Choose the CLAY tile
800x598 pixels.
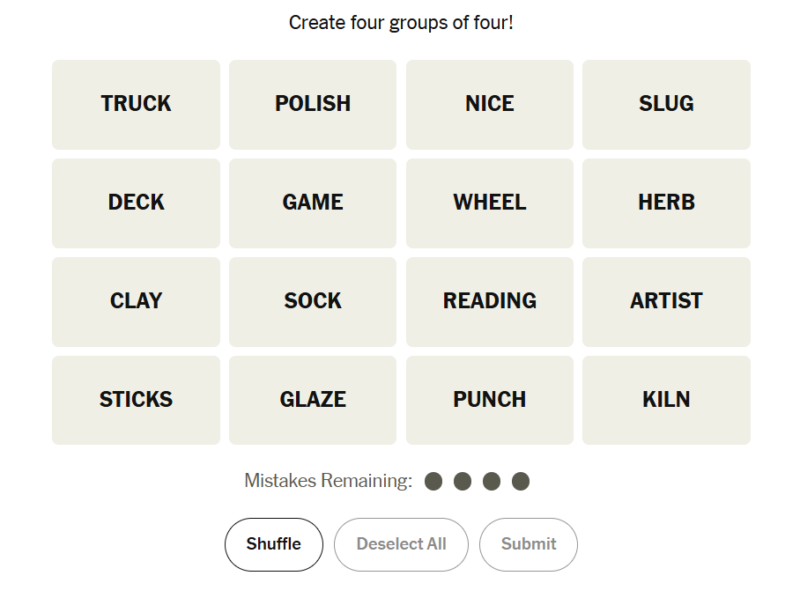point(136,301)
